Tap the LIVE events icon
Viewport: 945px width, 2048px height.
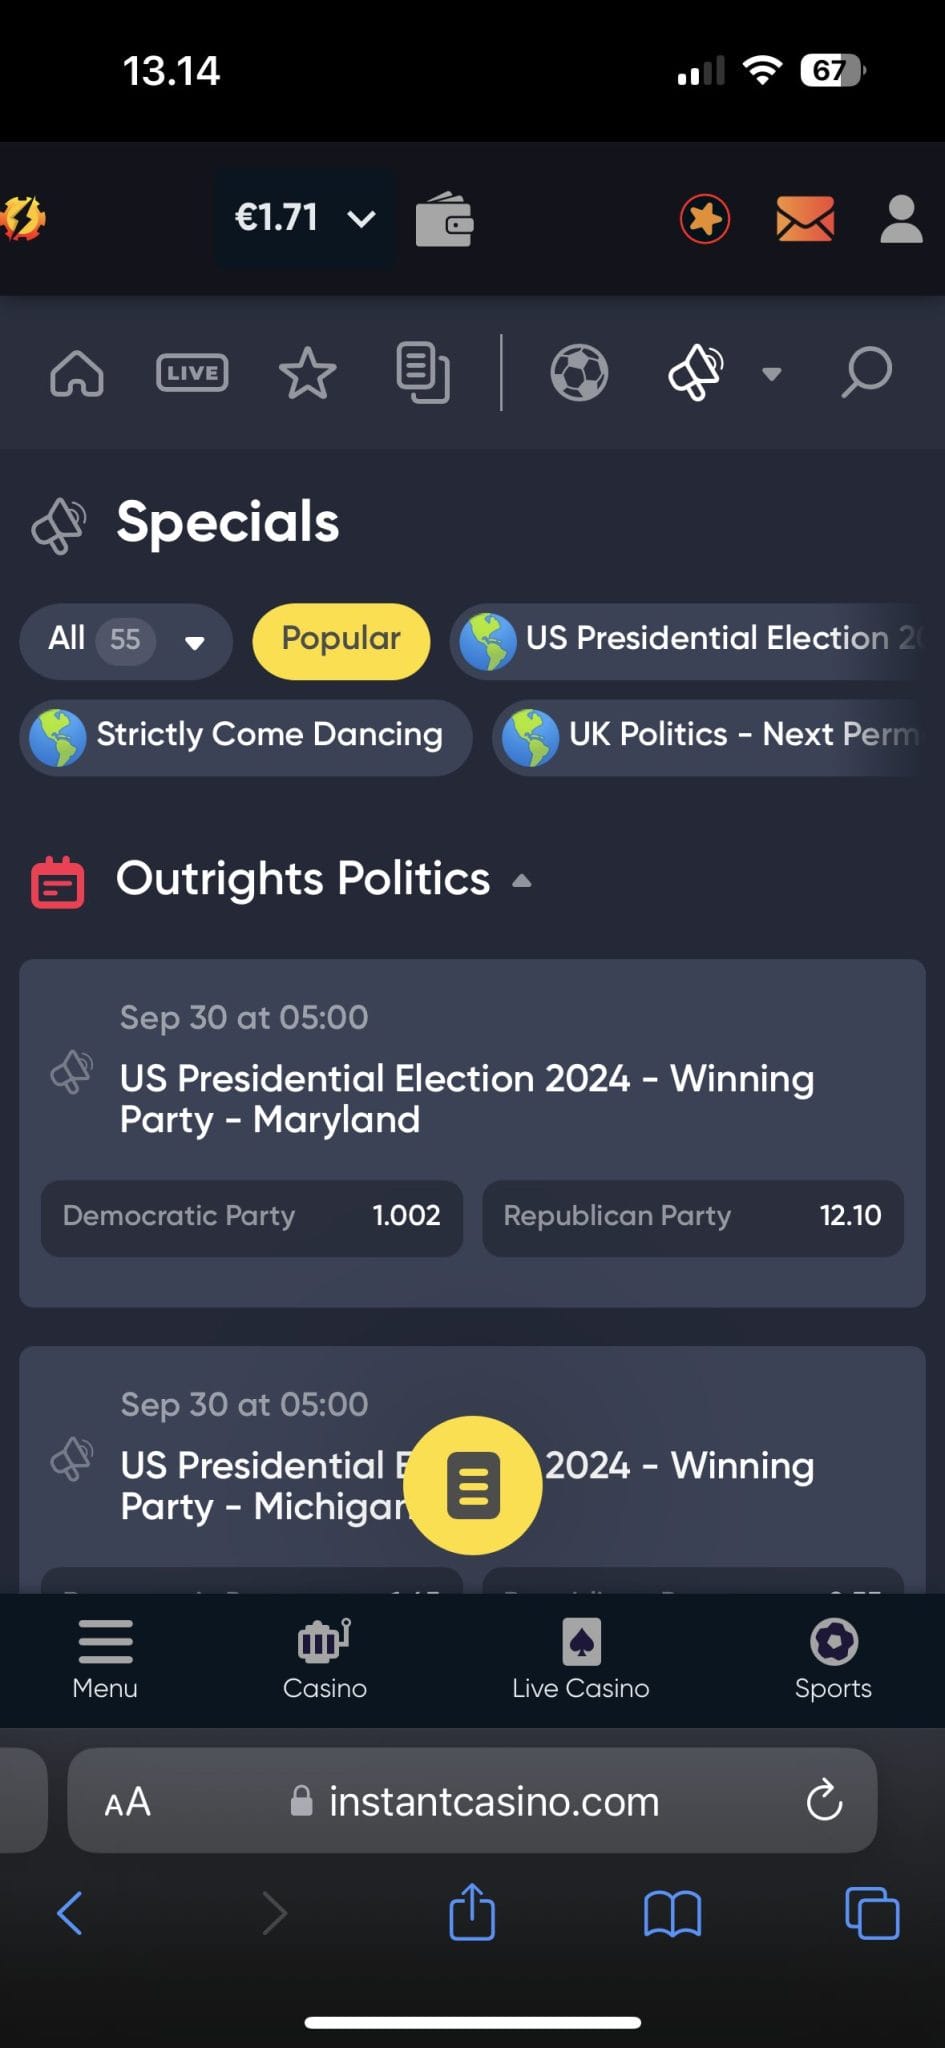coord(192,373)
